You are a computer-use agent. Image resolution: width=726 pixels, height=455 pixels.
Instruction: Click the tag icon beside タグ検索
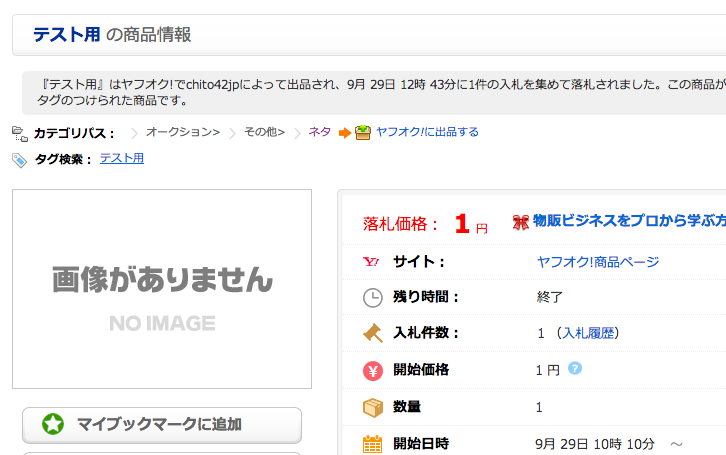[x=19, y=159]
